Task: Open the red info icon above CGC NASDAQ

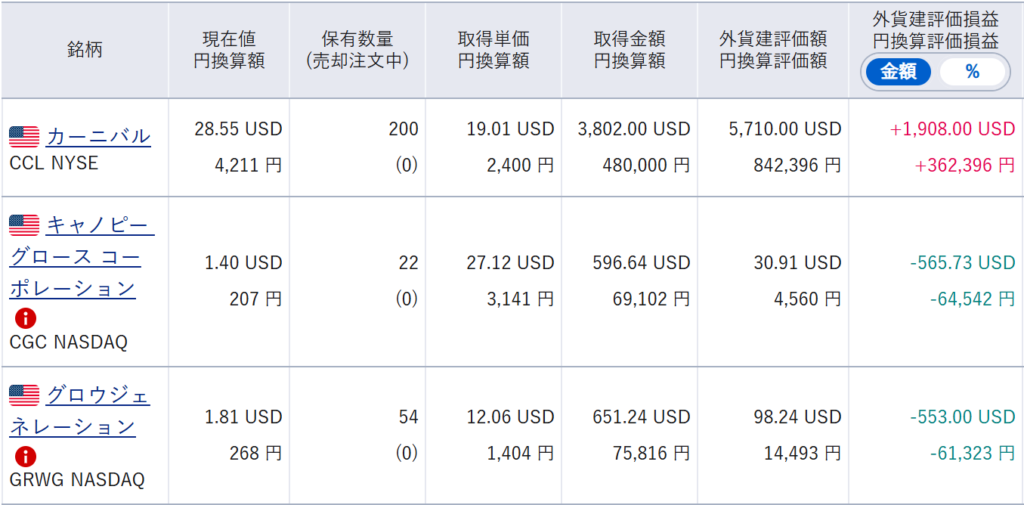Action: point(25,318)
